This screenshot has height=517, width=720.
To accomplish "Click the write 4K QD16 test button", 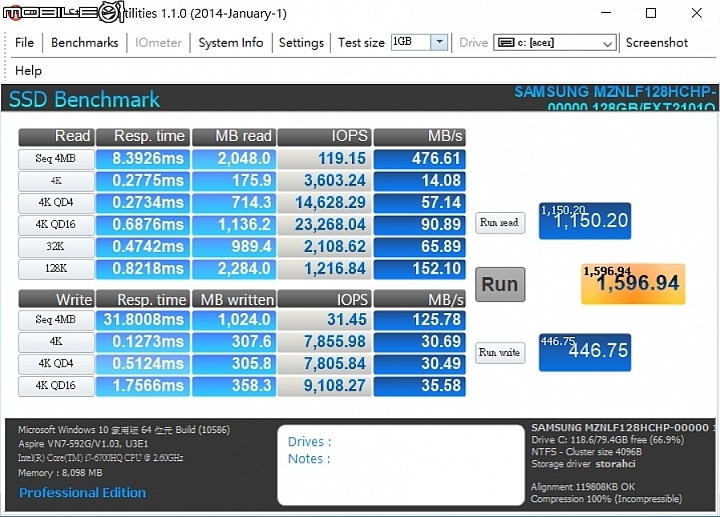I will click(56, 386).
